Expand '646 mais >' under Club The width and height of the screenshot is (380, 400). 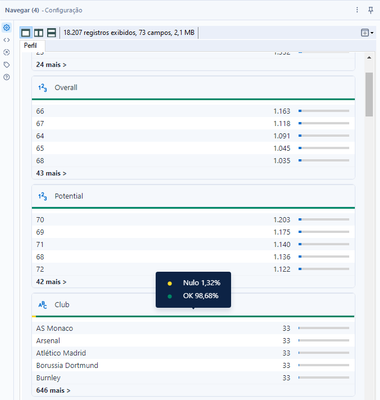pyautogui.click(x=53, y=390)
